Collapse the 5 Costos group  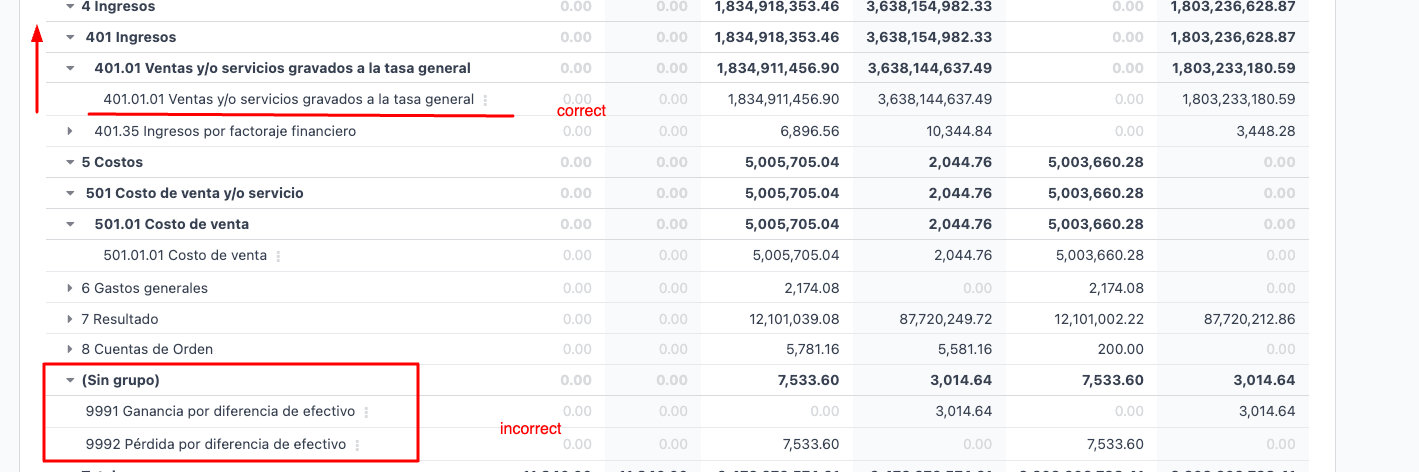click(70, 162)
